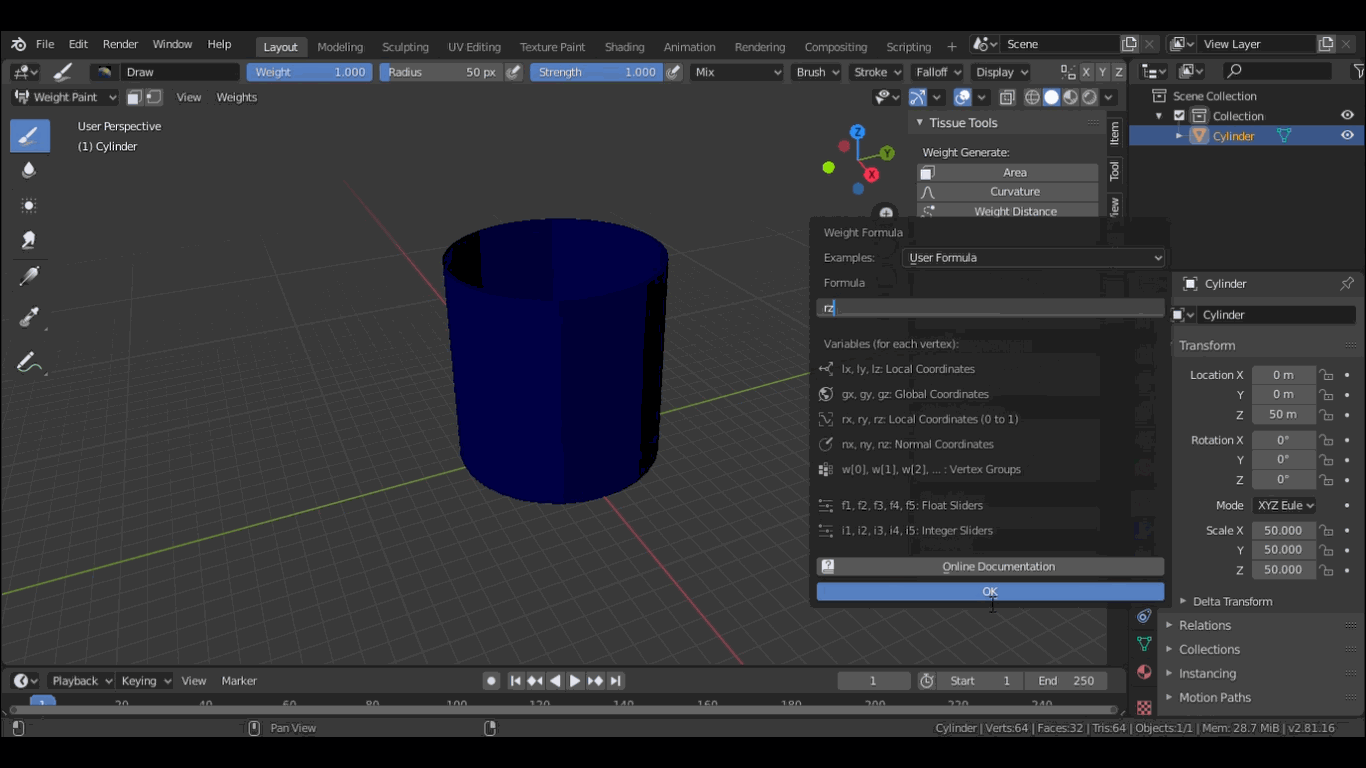This screenshot has width=1366, height=768.
Task: Click the pin icon in Properties header
Action: [1346, 284]
